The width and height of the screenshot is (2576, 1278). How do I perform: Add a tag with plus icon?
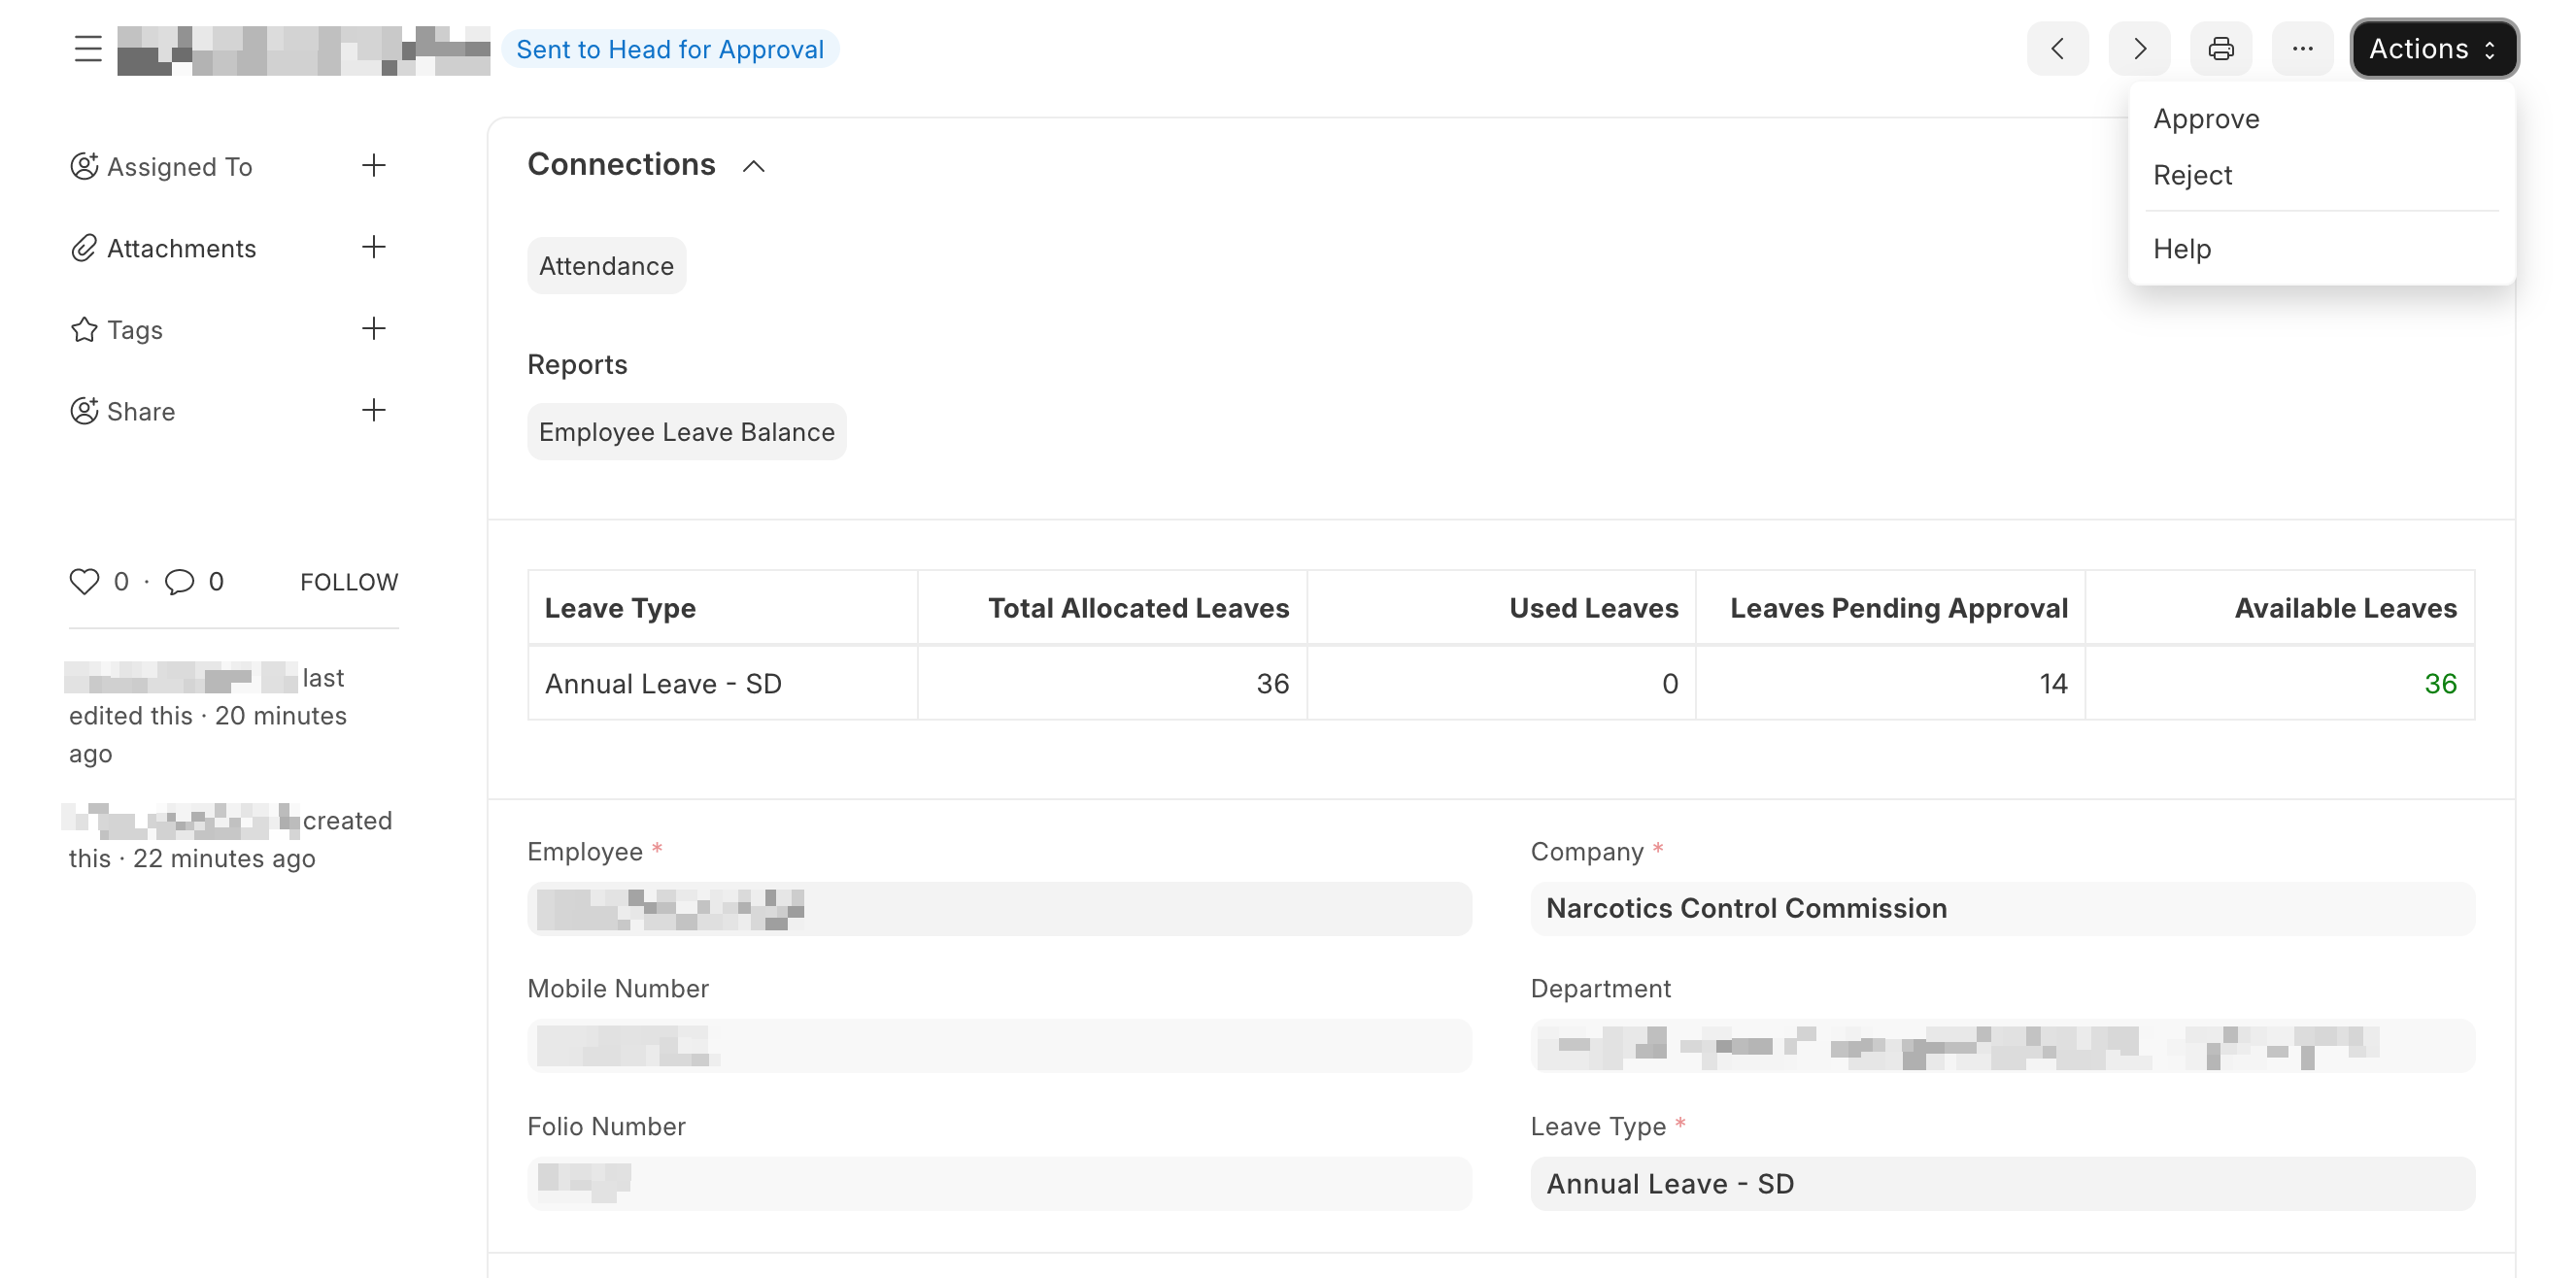(x=373, y=329)
